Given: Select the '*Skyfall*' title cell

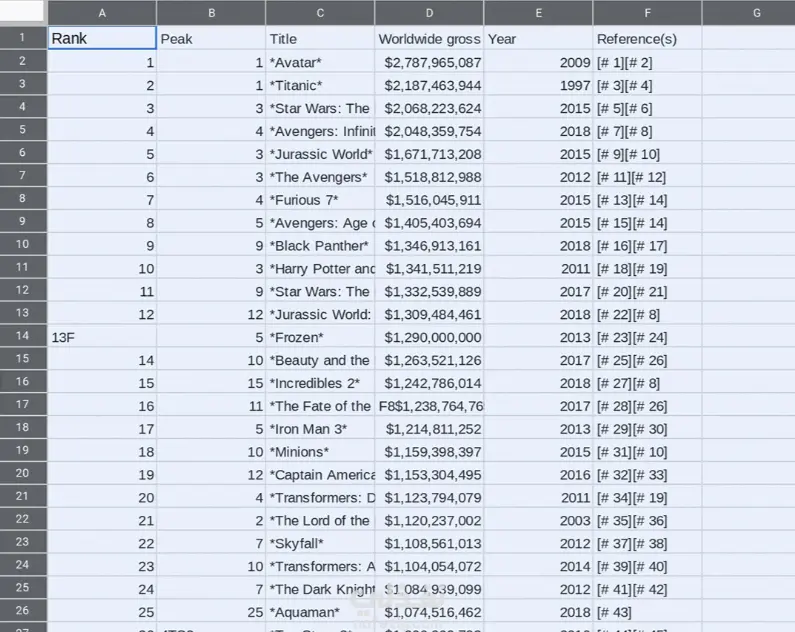Looking at the screenshot, I should pos(320,543).
